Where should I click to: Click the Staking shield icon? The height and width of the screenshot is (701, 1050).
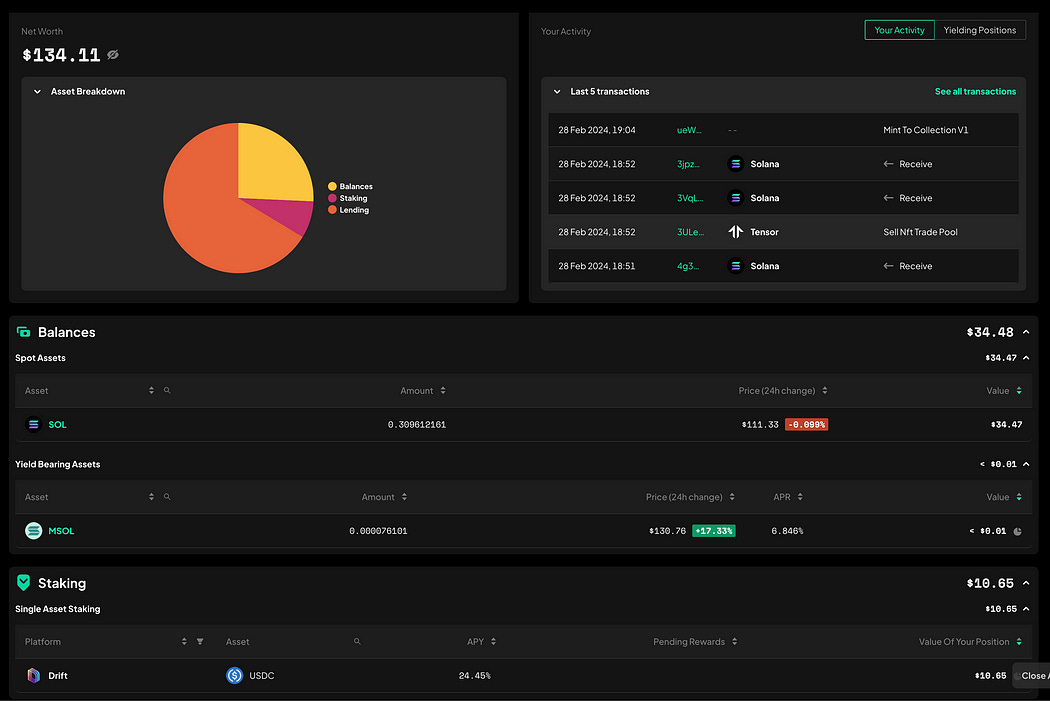click(23, 582)
